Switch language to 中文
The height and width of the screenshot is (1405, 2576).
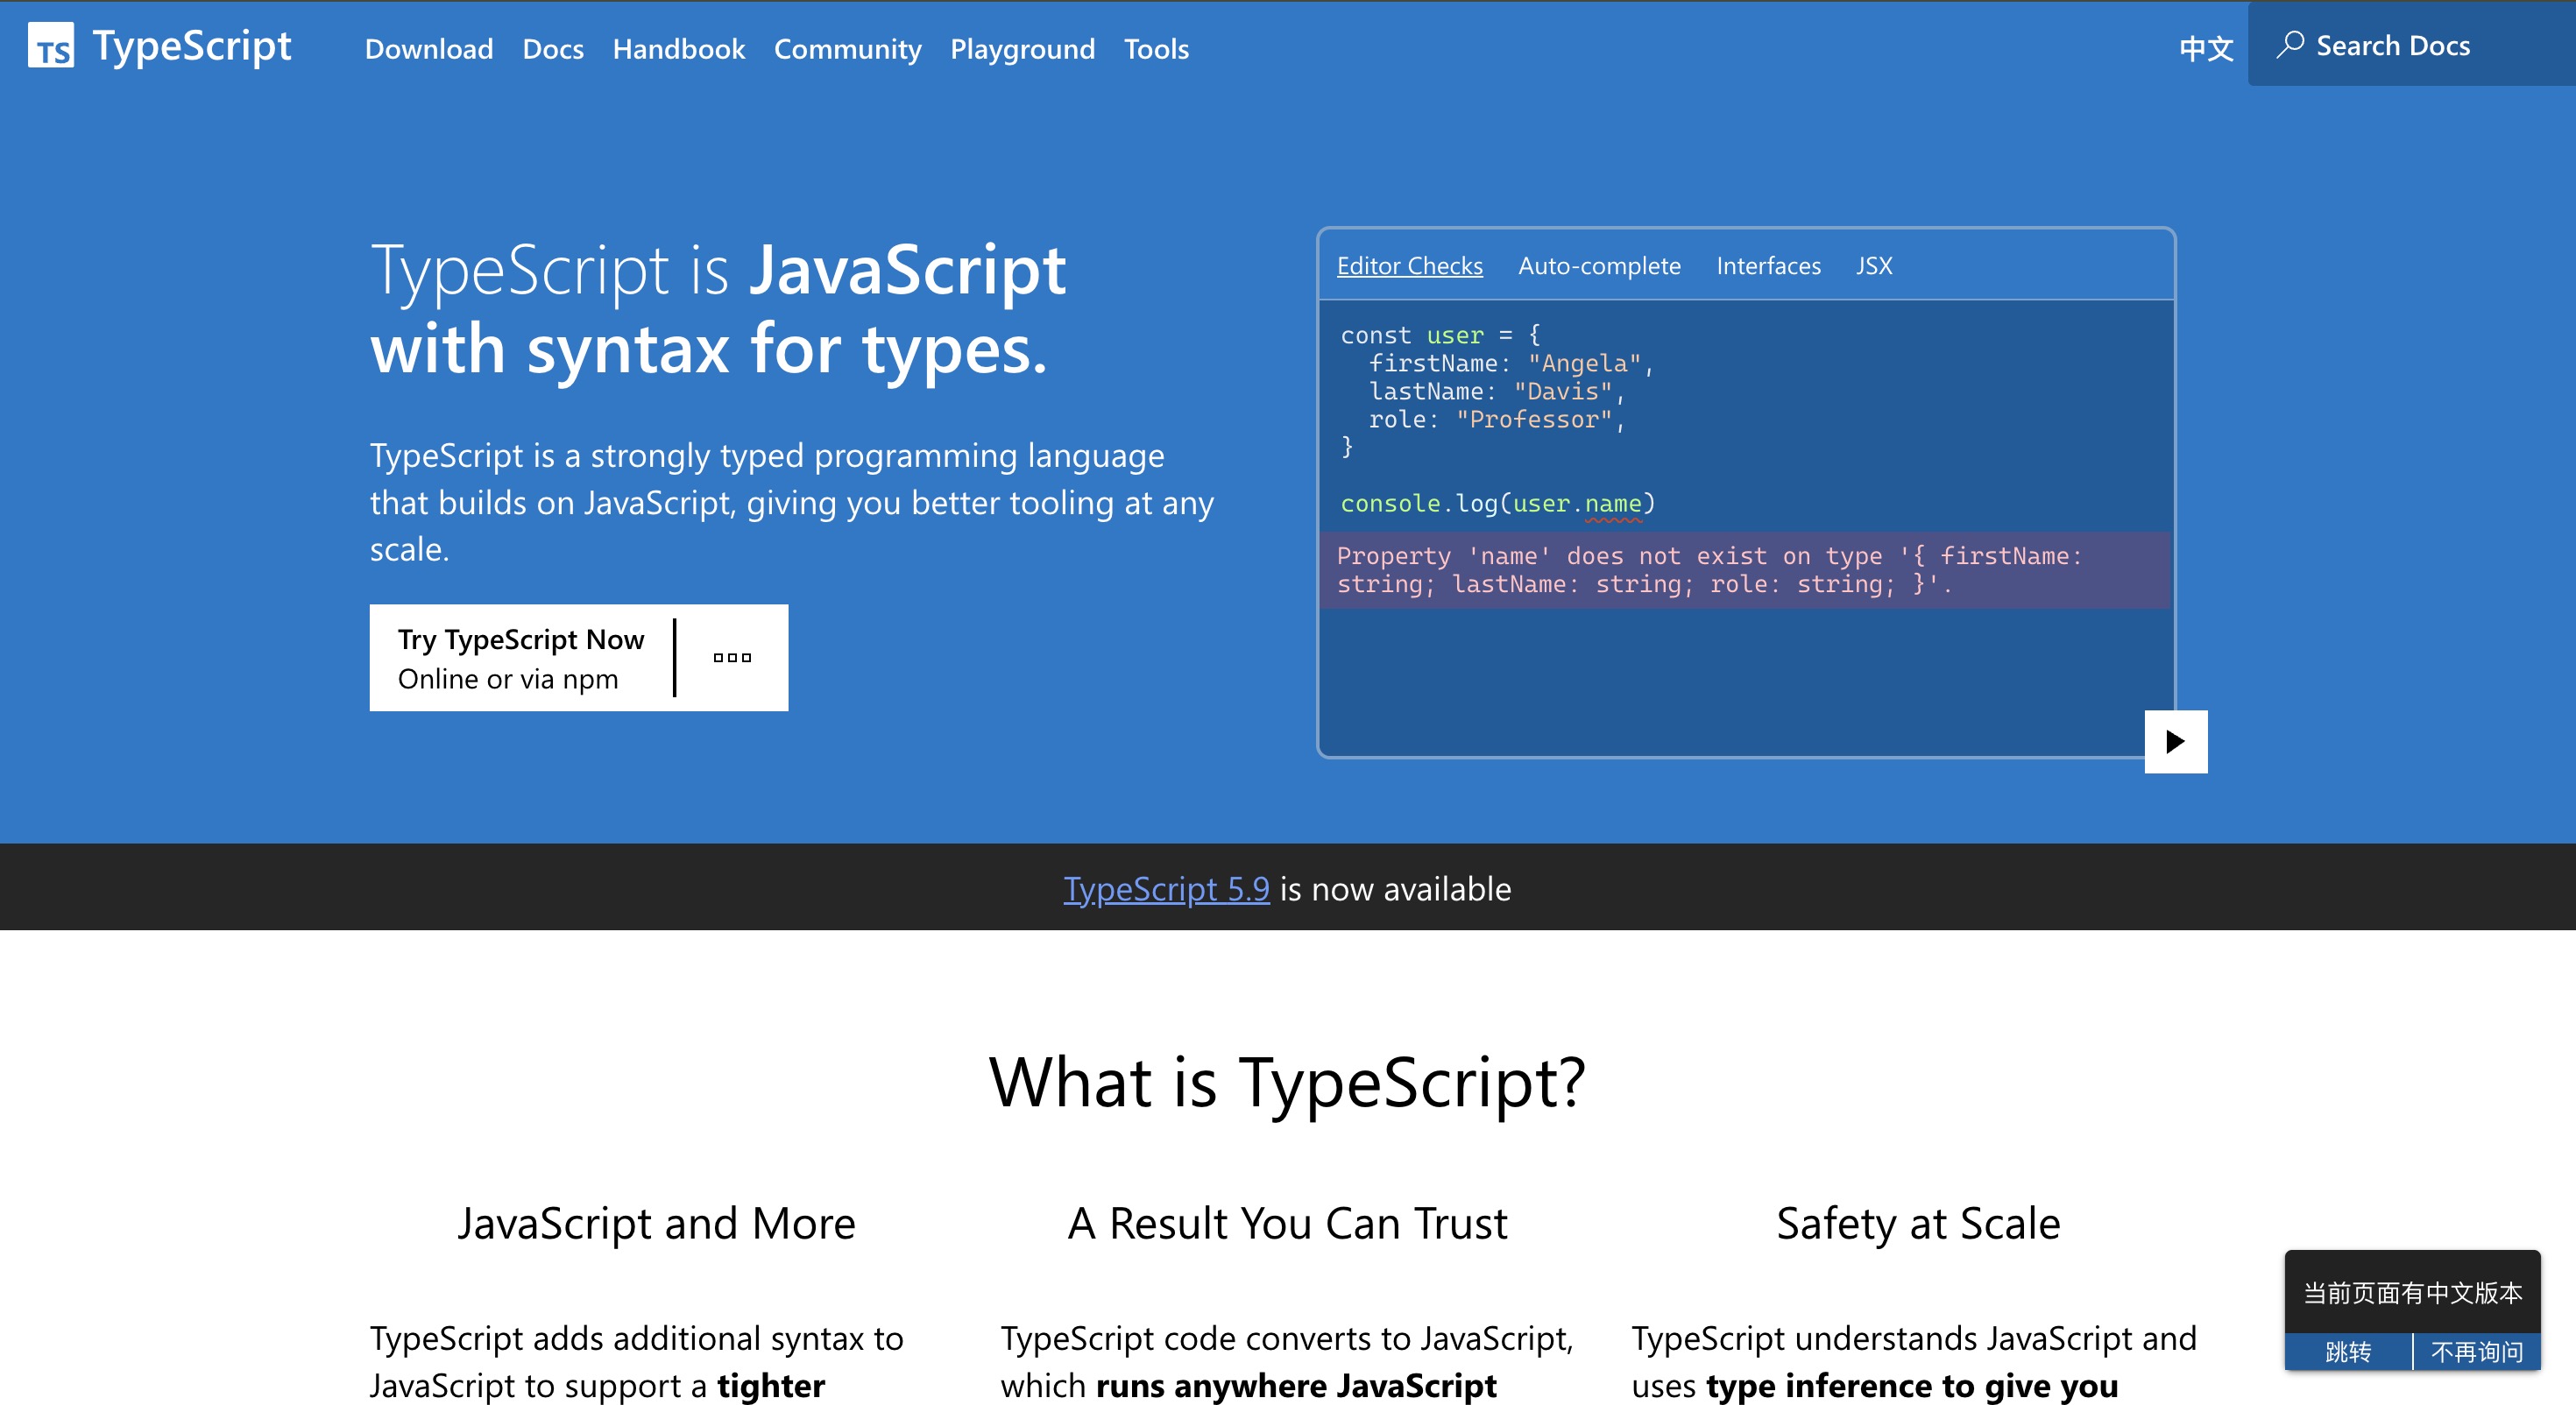click(2206, 48)
